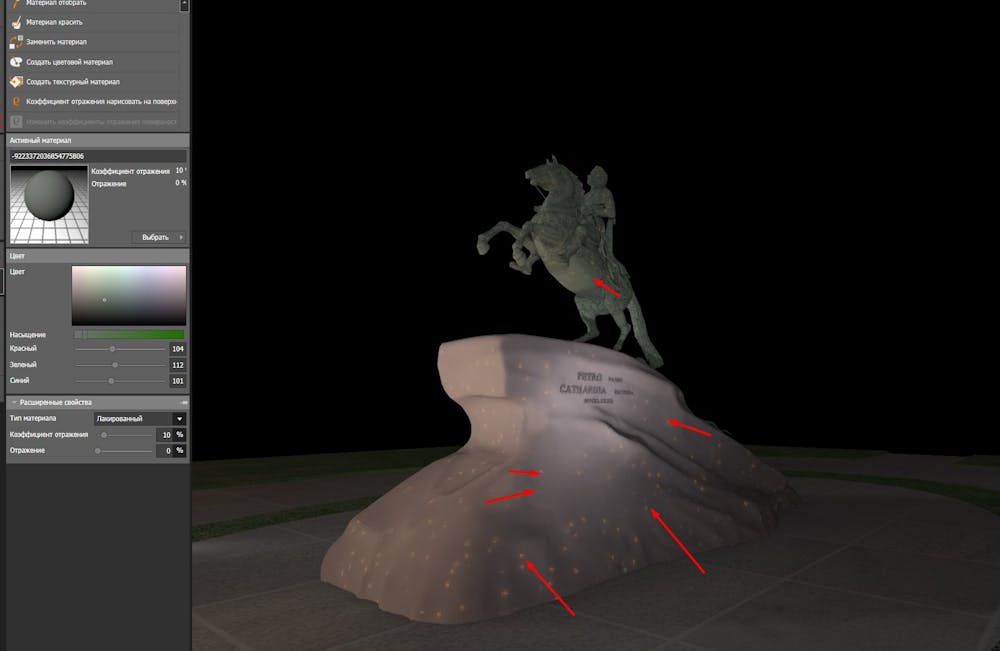1000x651 pixels.
Task: Click the Отражение 0 % text beside the preview
Action: 138,184
